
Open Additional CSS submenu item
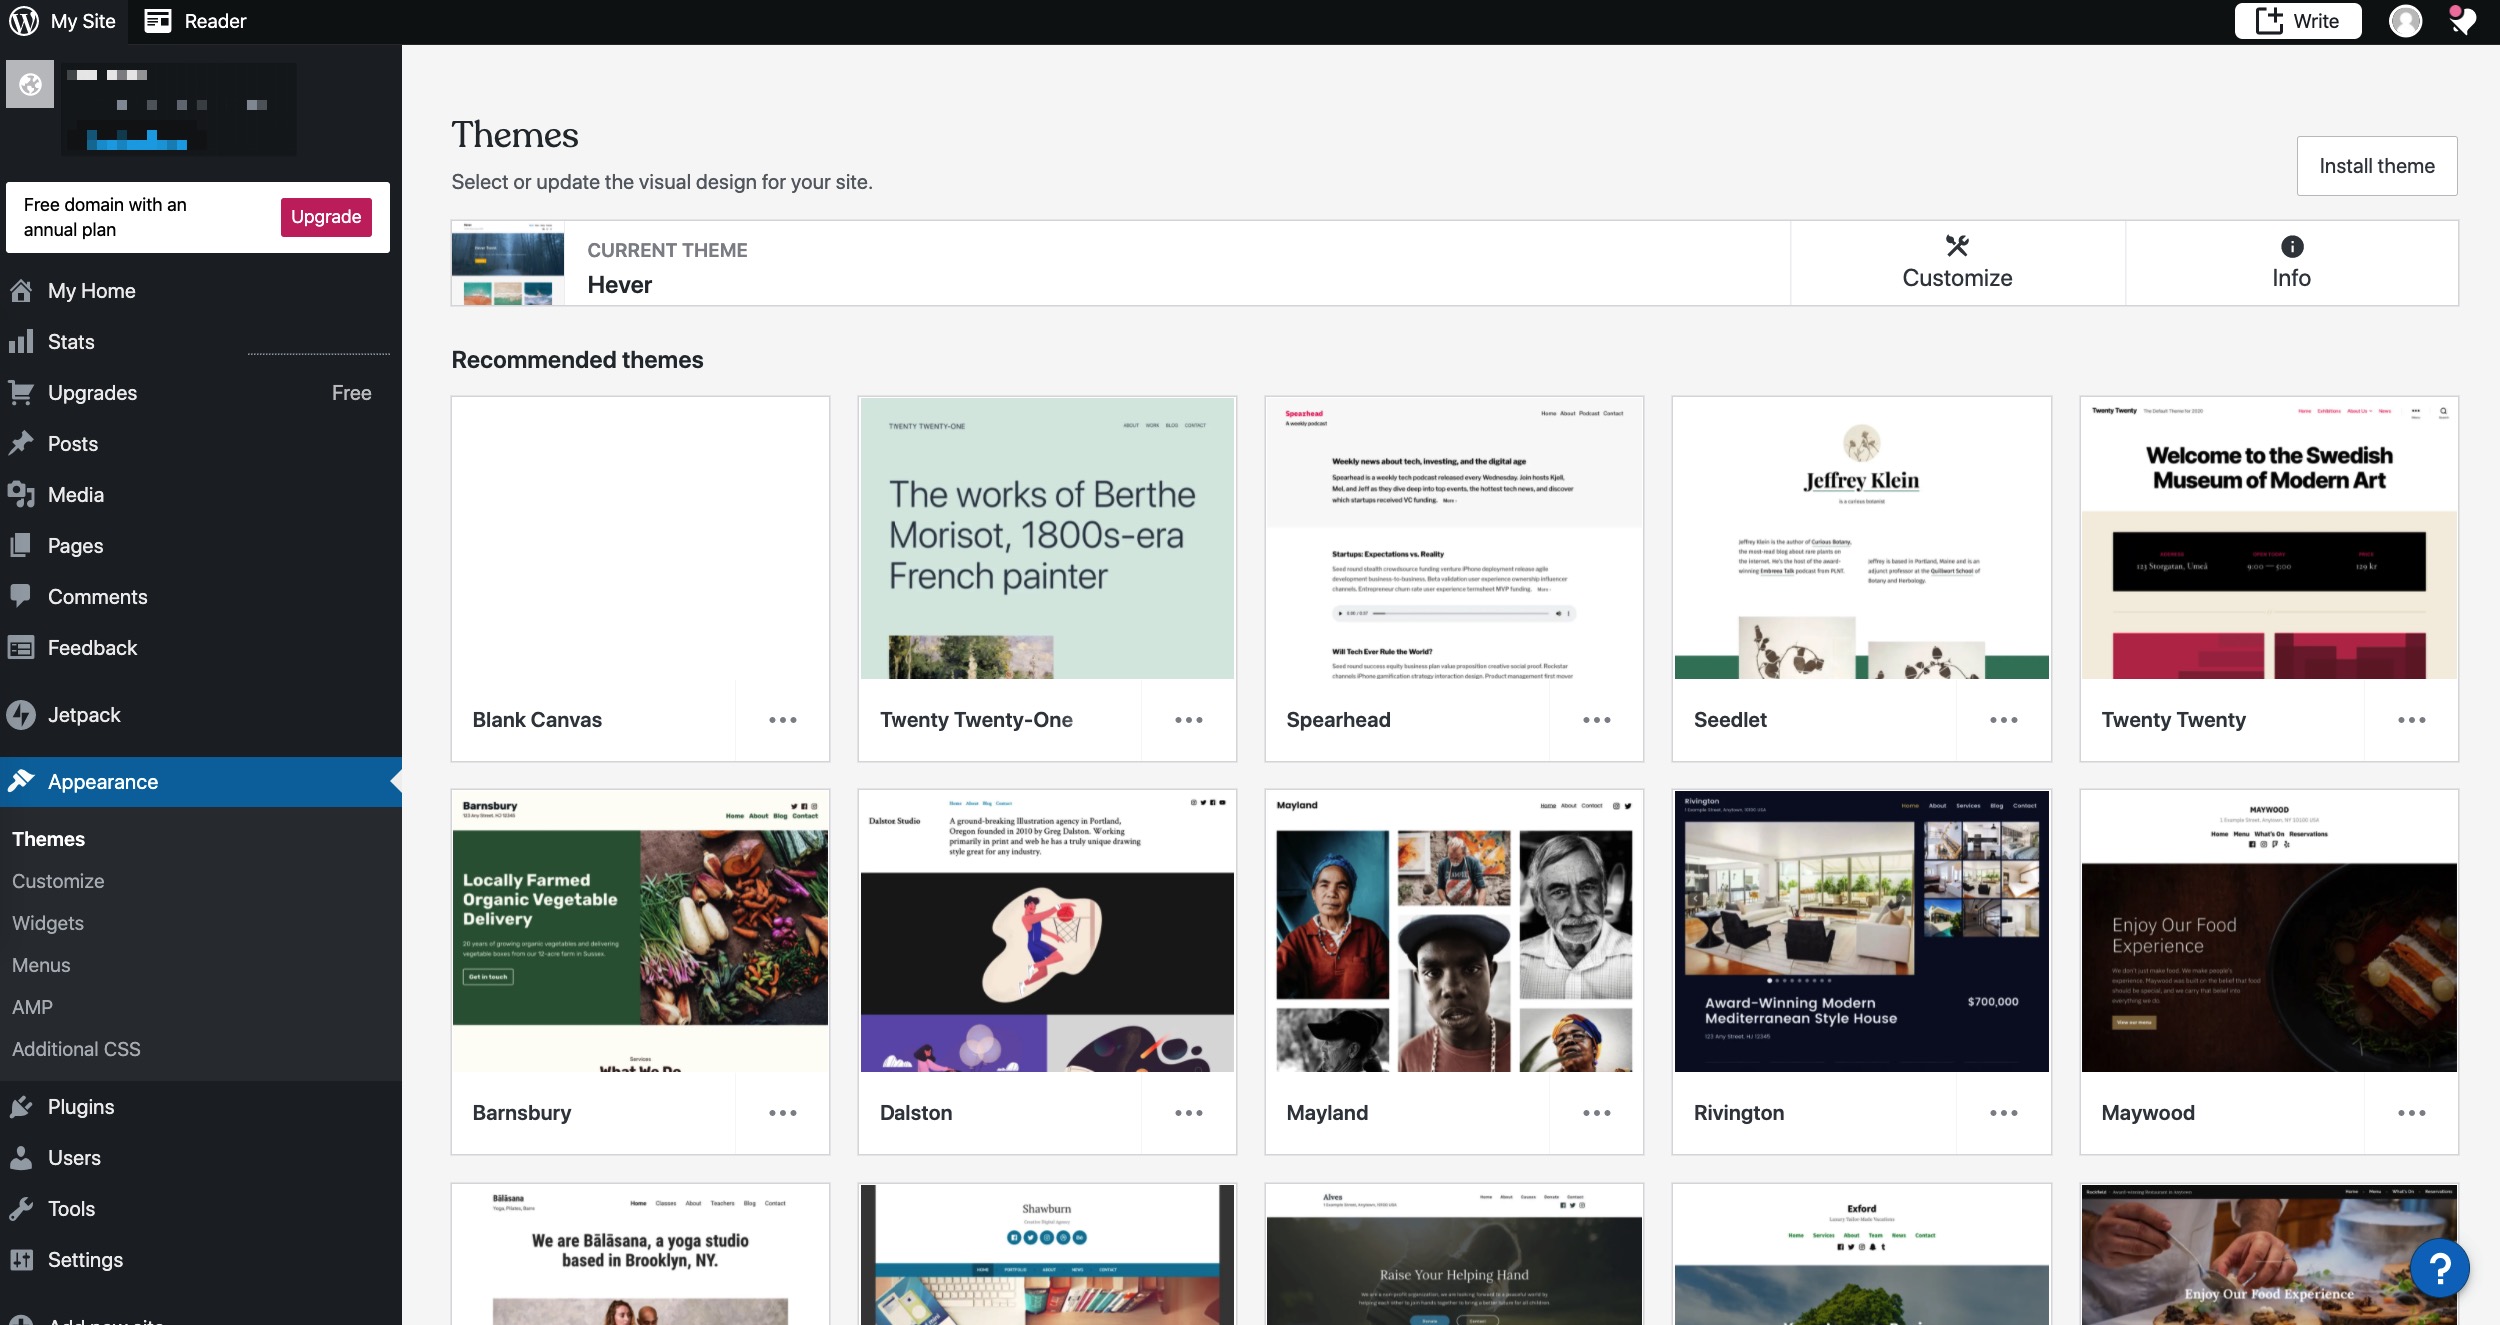pyautogui.click(x=76, y=1049)
